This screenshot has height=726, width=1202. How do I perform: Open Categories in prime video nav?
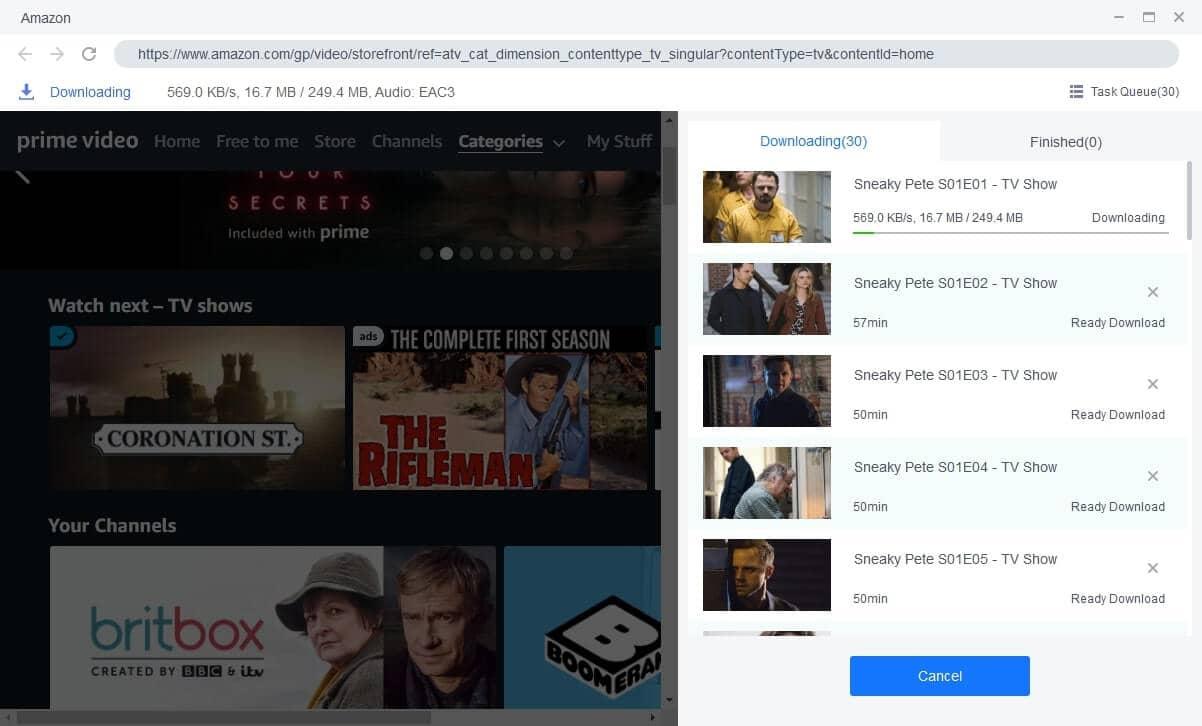coord(500,141)
